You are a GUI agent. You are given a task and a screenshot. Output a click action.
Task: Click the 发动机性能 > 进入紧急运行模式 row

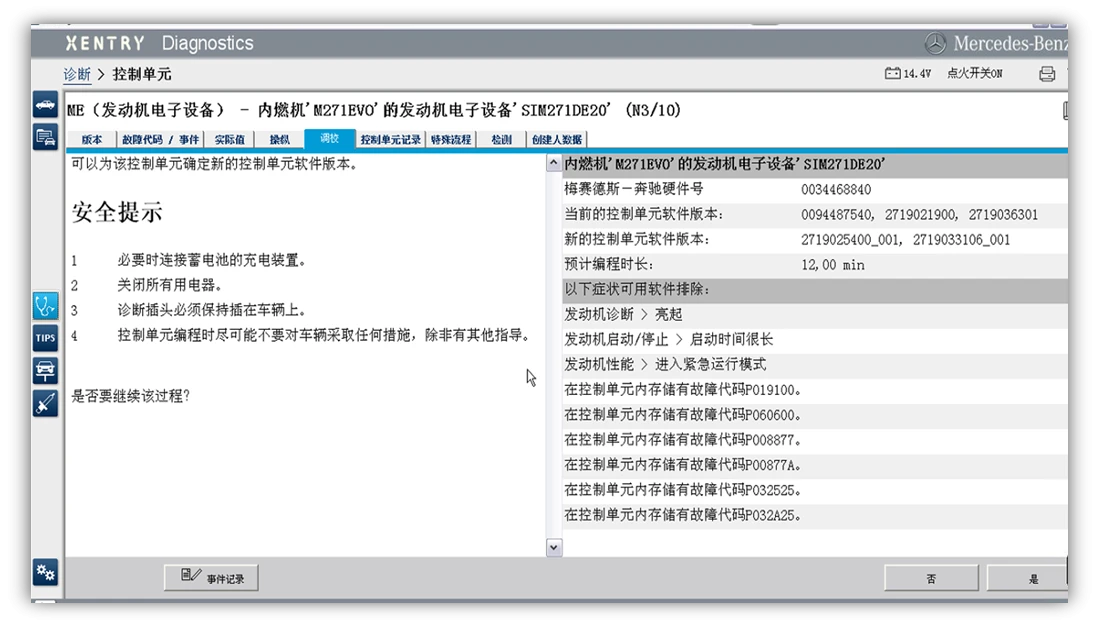coord(815,364)
